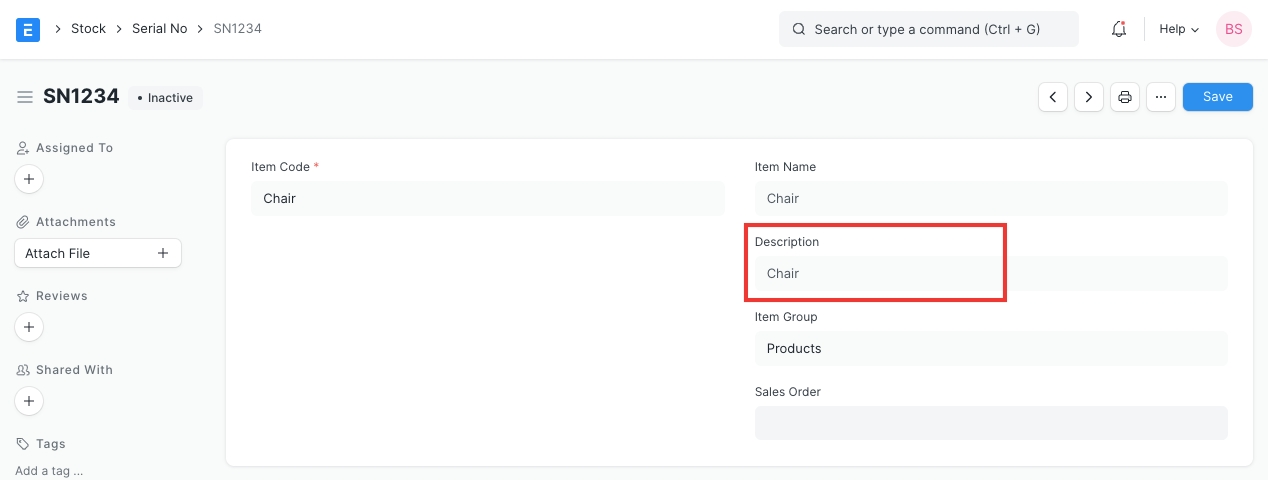Viewport: 1268px width, 480px height.
Task: Open the BS user avatar menu
Action: click(x=1233, y=29)
